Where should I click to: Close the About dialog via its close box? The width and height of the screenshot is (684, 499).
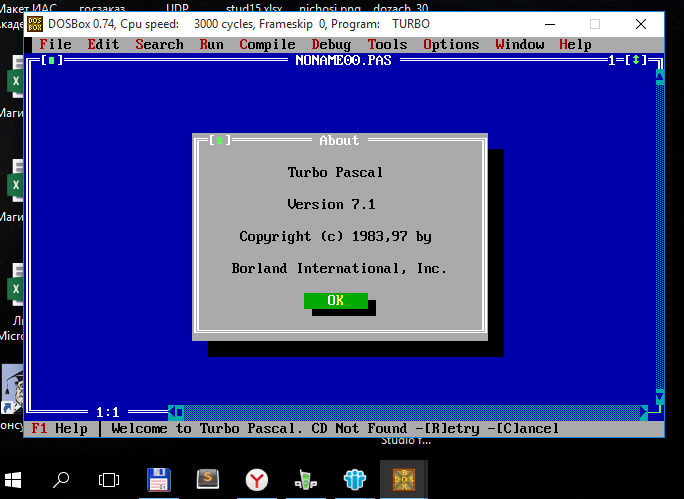coord(219,140)
